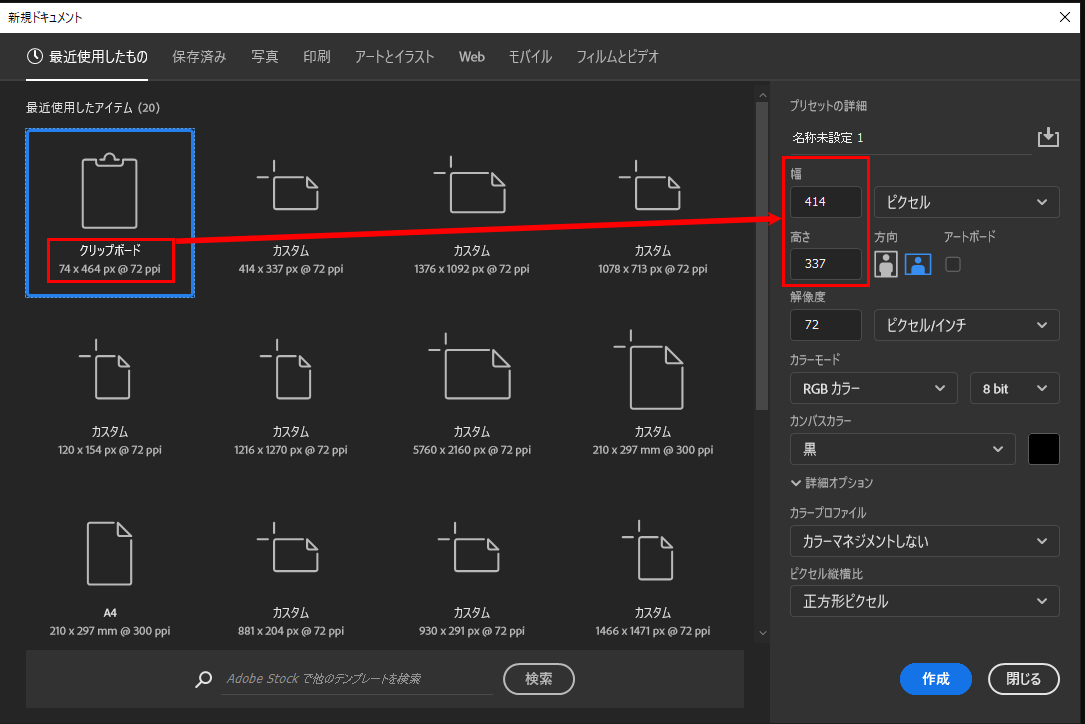Close the 新規ドキュメント dialog window
Viewport: 1085px width, 724px height.
(1065, 17)
